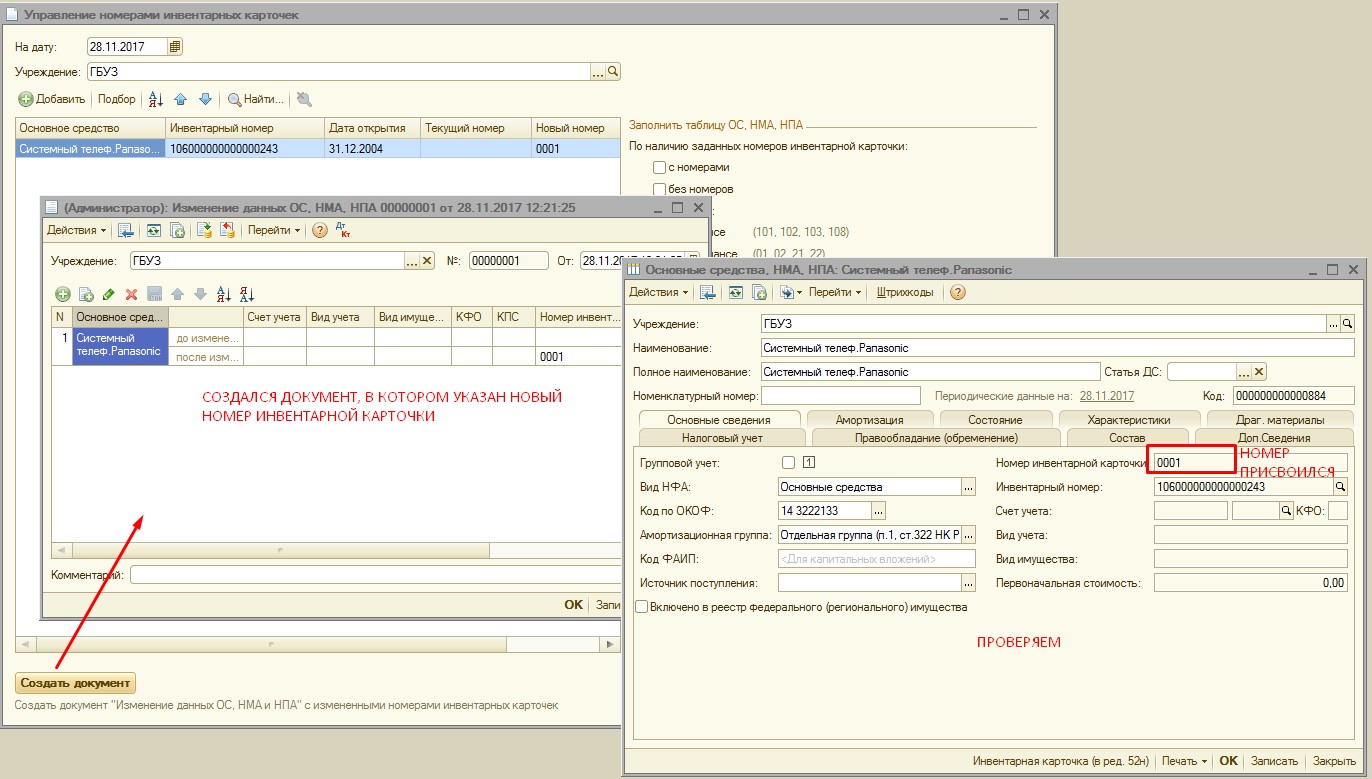This screenshot has width=1372, height=779.
Task: Enable the 'с номерами' checkbox
Action: pos(659,167)
